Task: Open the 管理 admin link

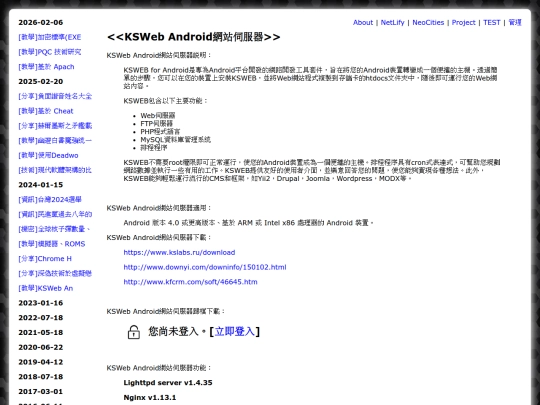Action: click(515, 22)
